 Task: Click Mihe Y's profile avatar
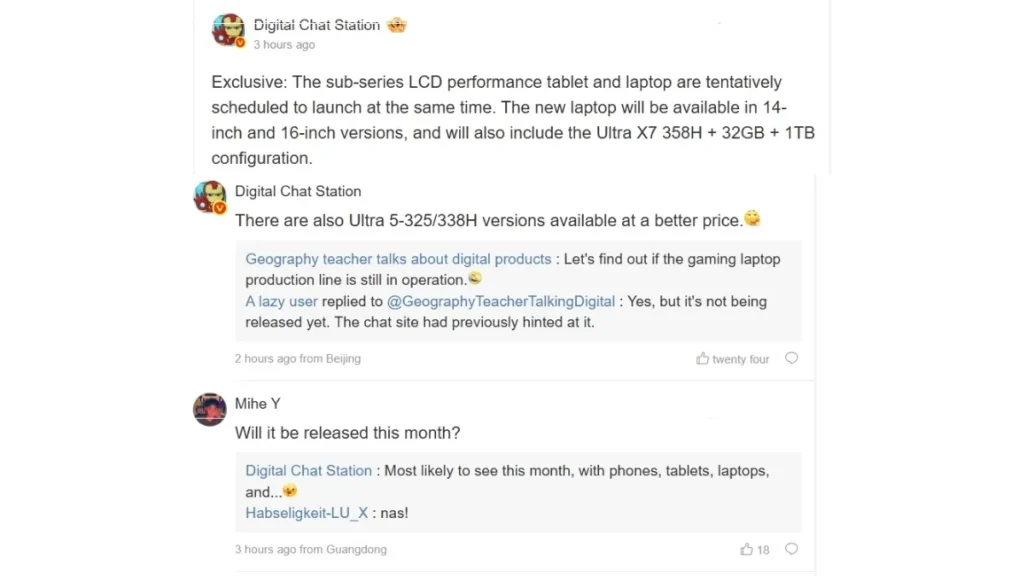(209, 410)
